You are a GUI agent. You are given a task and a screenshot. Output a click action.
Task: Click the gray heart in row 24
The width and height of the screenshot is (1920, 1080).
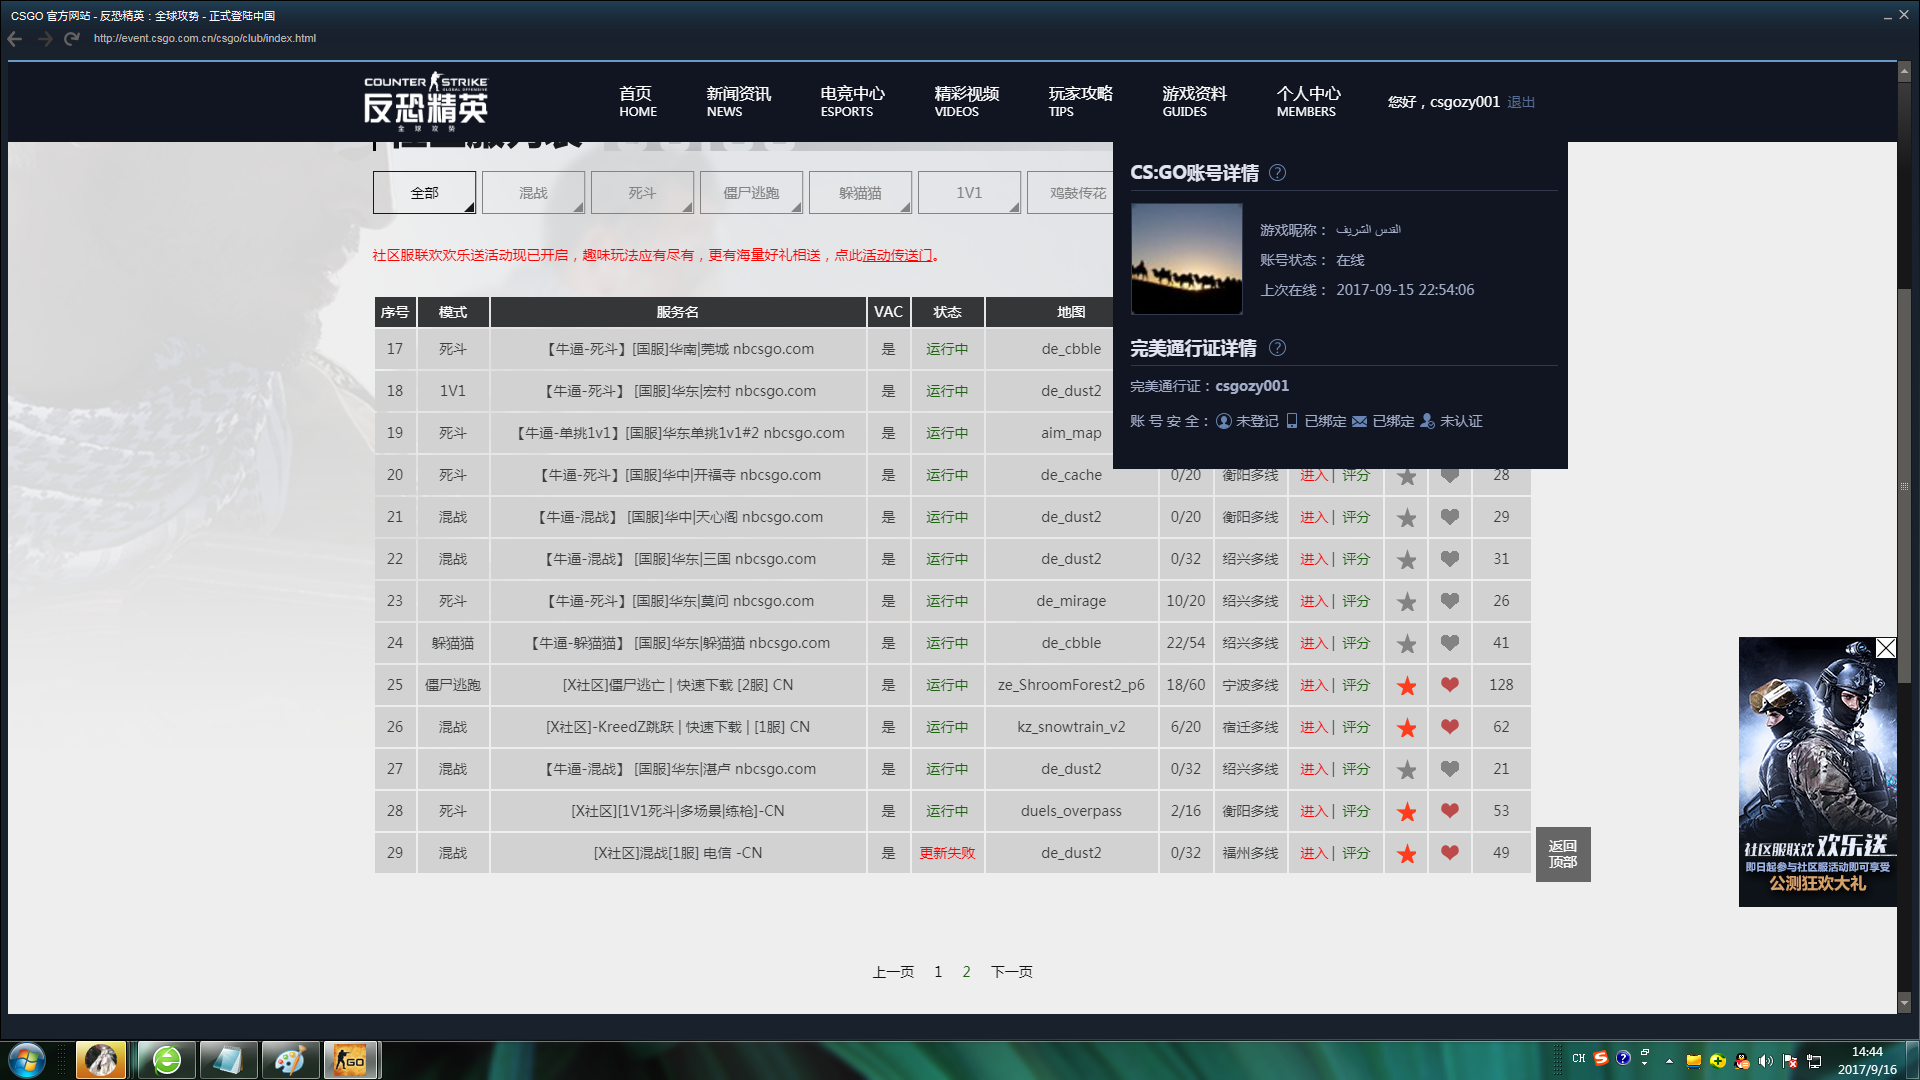tap(1449, 643)
